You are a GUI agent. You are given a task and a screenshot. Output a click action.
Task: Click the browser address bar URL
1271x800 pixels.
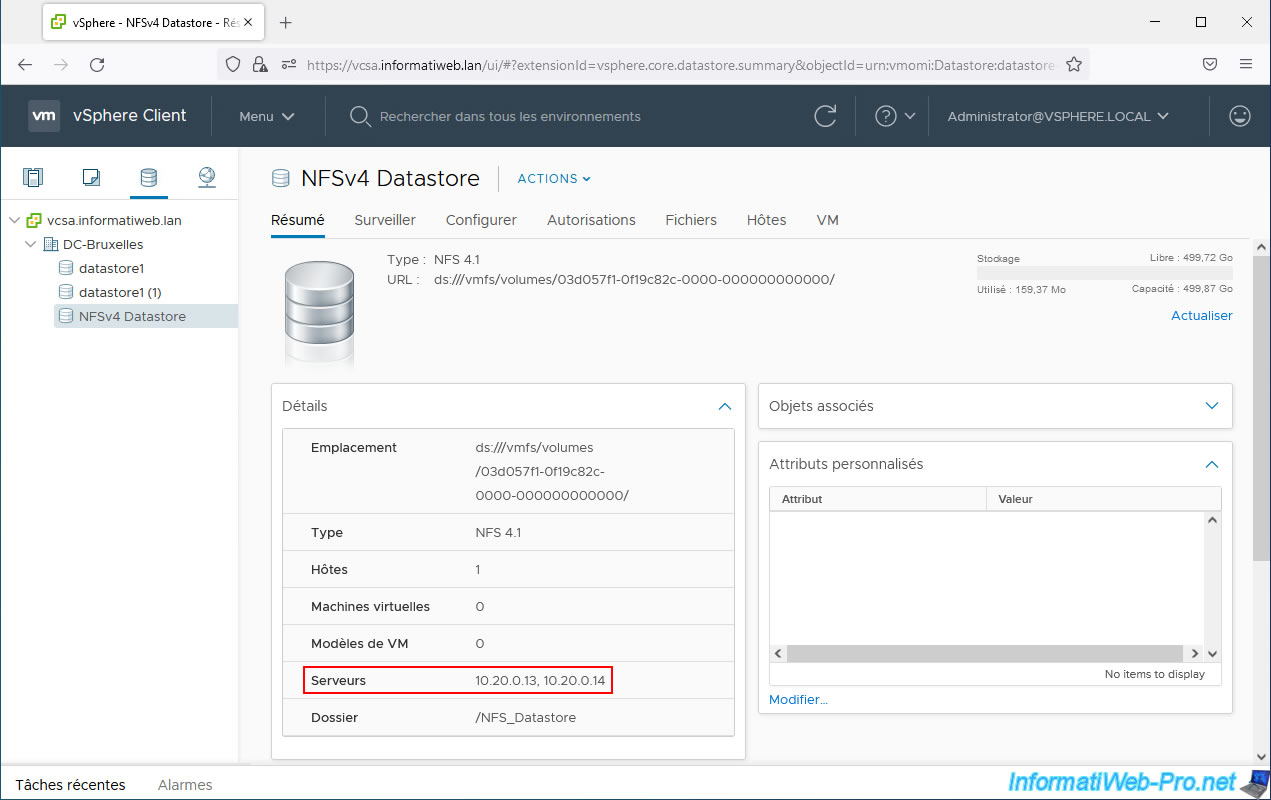(680, 64)
